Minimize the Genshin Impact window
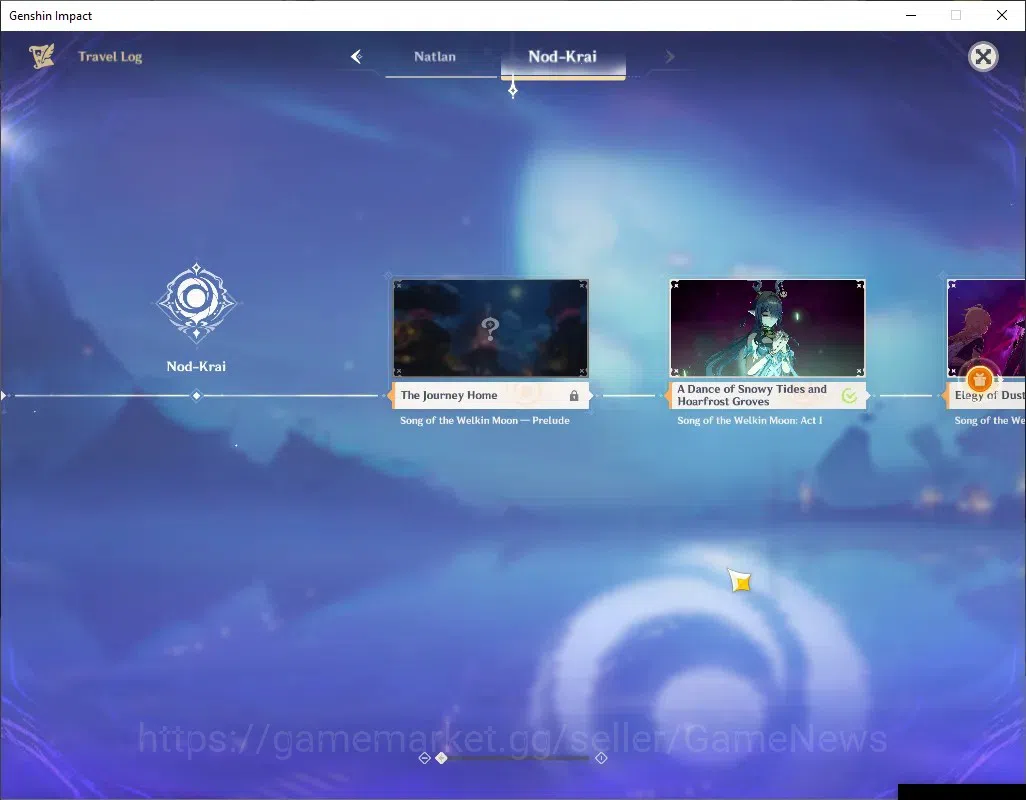The image size is (1026, 800). point(911,15)
